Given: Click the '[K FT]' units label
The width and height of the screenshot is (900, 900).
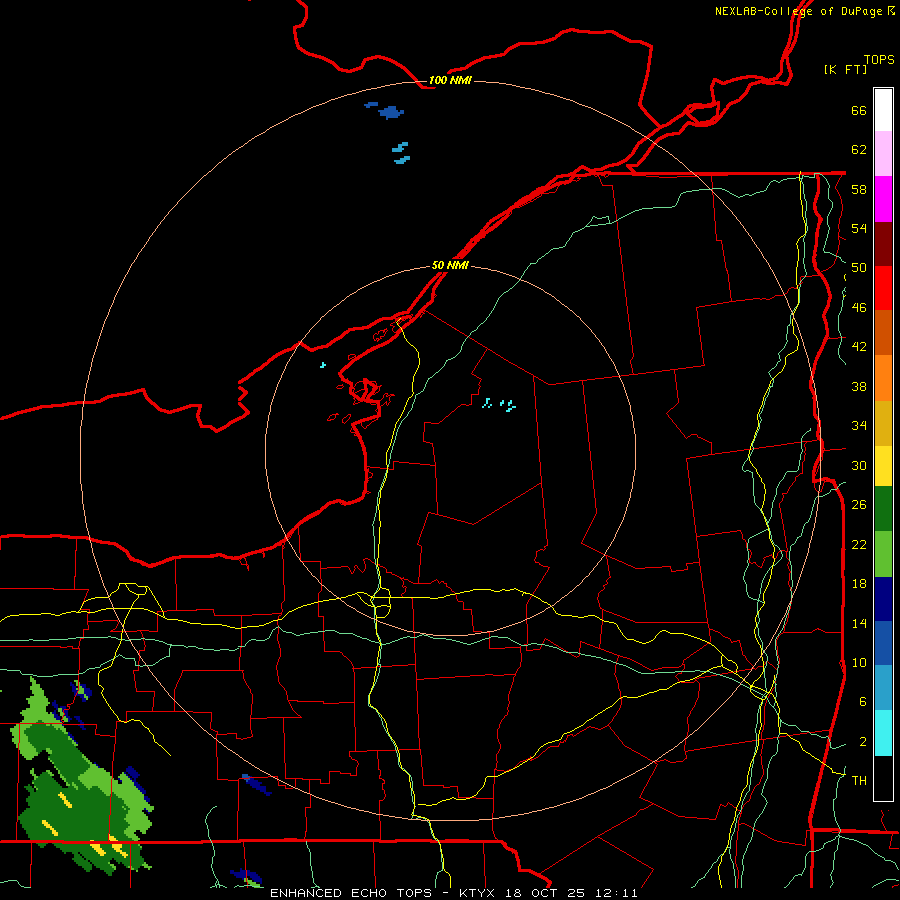Looking at the screenshot, I should [x=845, y=69].
